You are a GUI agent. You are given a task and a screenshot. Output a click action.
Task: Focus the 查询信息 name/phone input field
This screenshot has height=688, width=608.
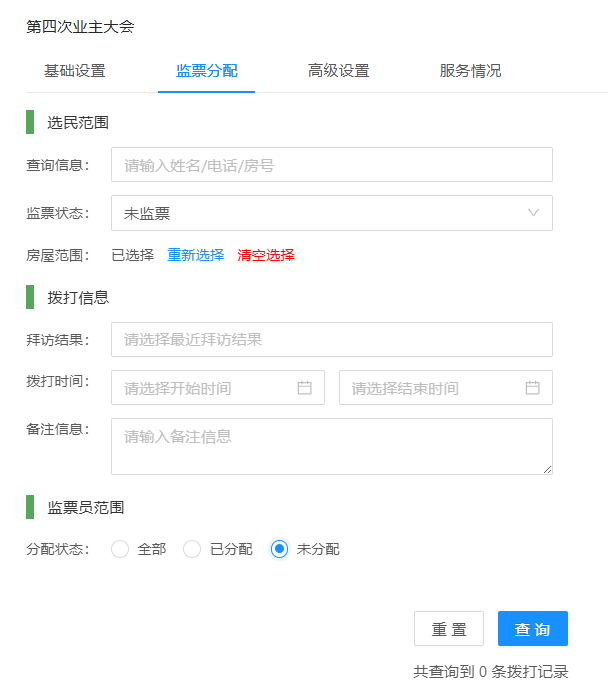(331, 165)
